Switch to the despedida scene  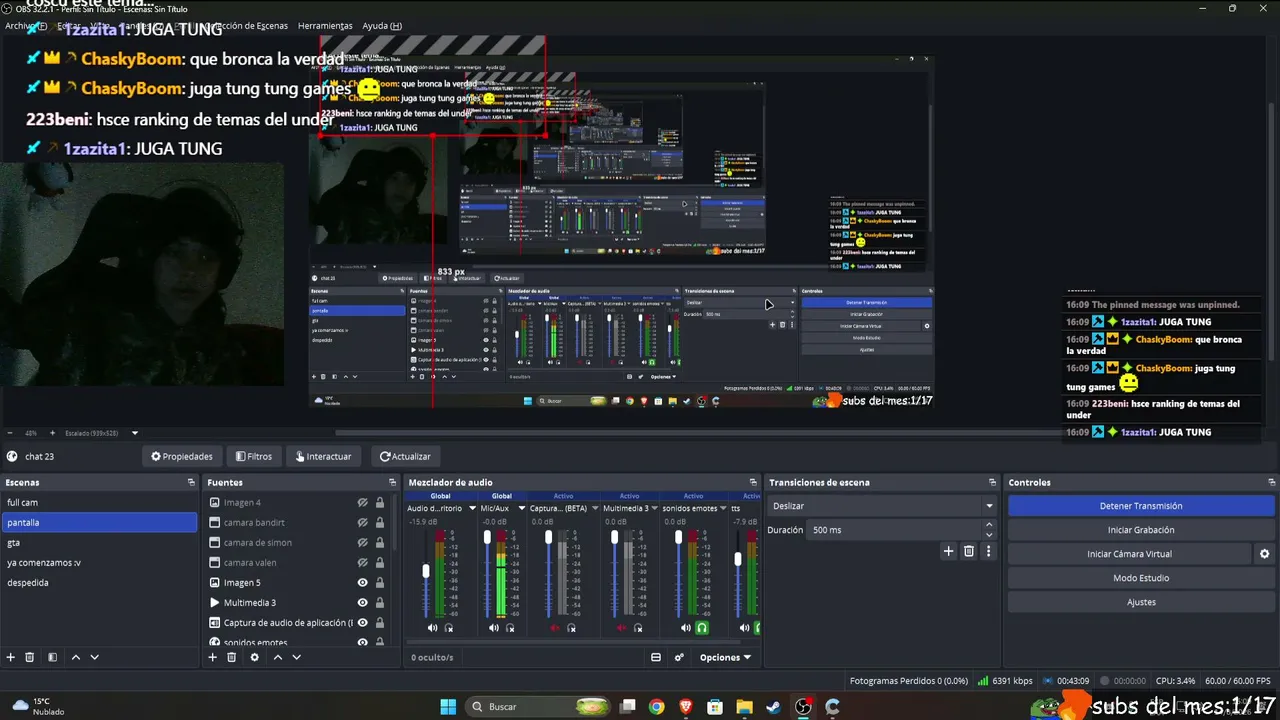coord(99,583)
